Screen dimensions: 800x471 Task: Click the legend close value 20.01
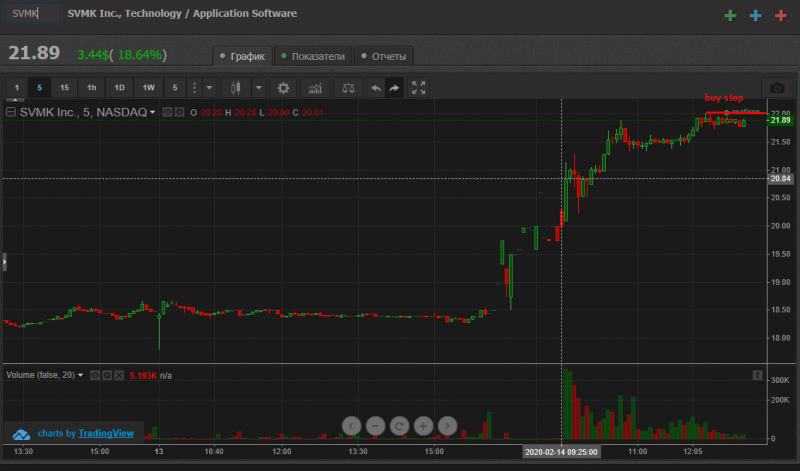[312, 113]
